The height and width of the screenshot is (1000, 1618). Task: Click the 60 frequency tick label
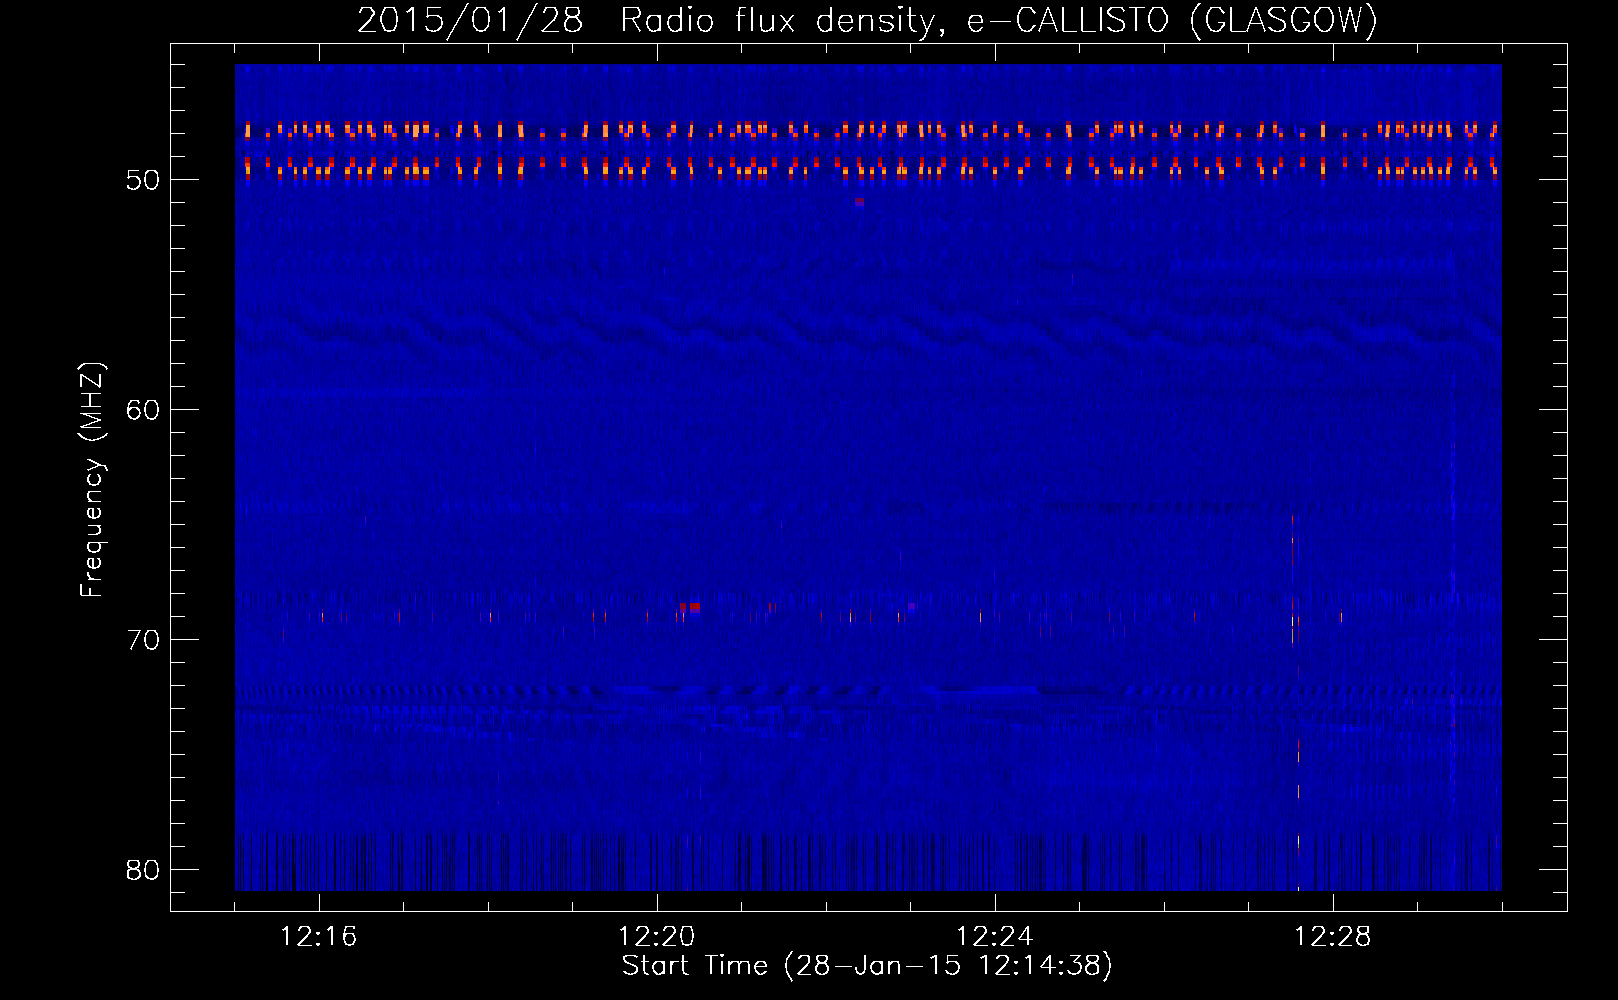pyautogui.click(x=143, y=410)
